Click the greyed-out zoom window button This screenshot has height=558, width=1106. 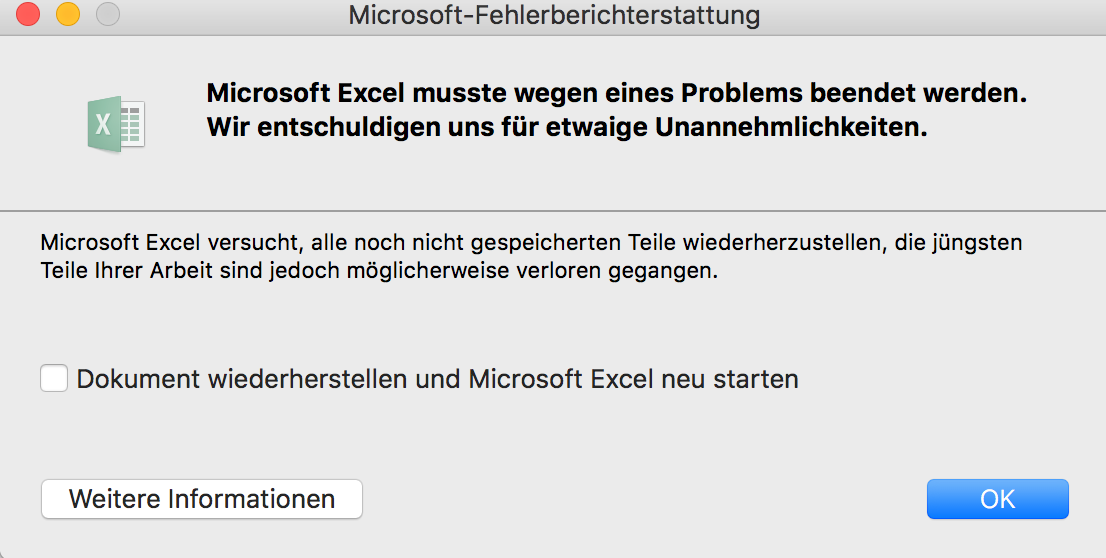(108, 14)
